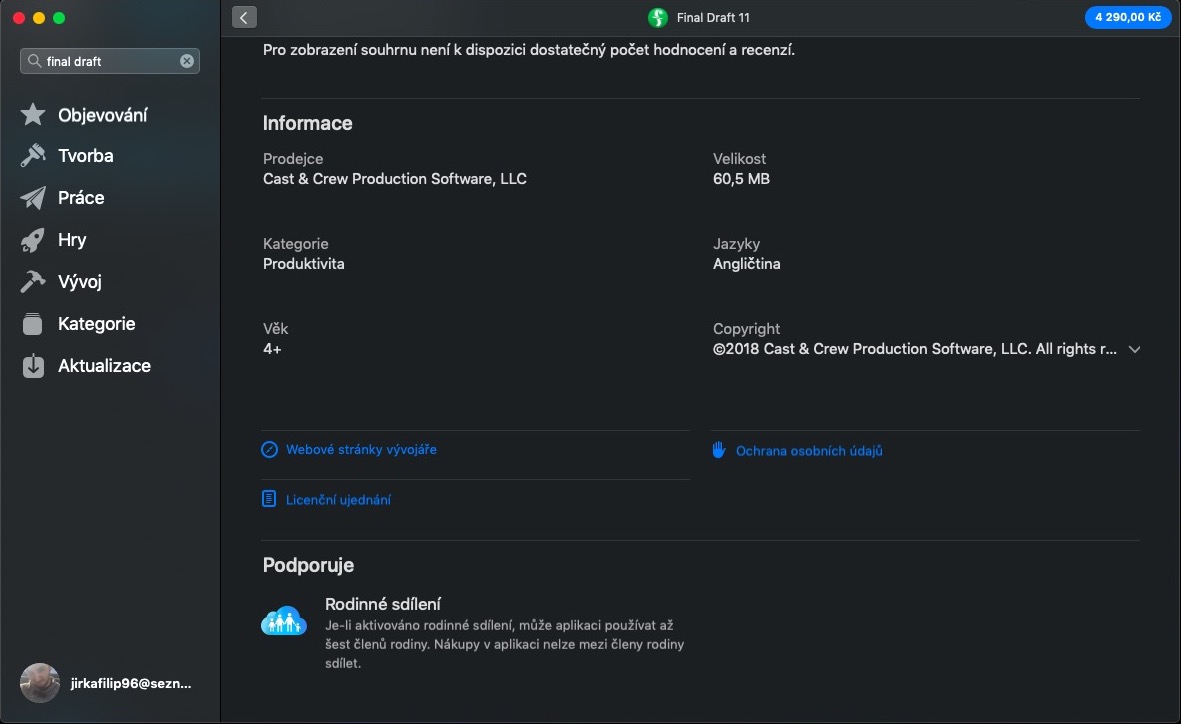Viewport: 1181px width, 724px height.
Task: Click the privacy hand icon
Action: pos(718,450)
